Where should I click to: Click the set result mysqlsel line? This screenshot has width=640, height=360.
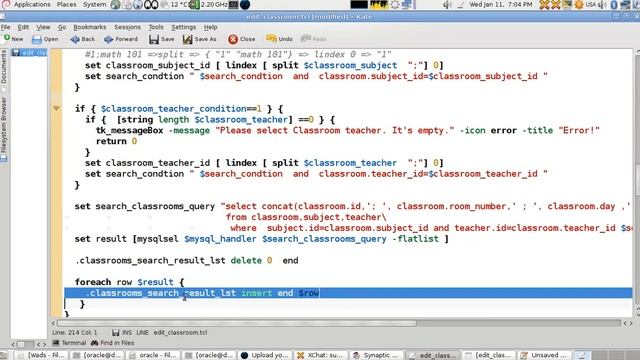261,239
